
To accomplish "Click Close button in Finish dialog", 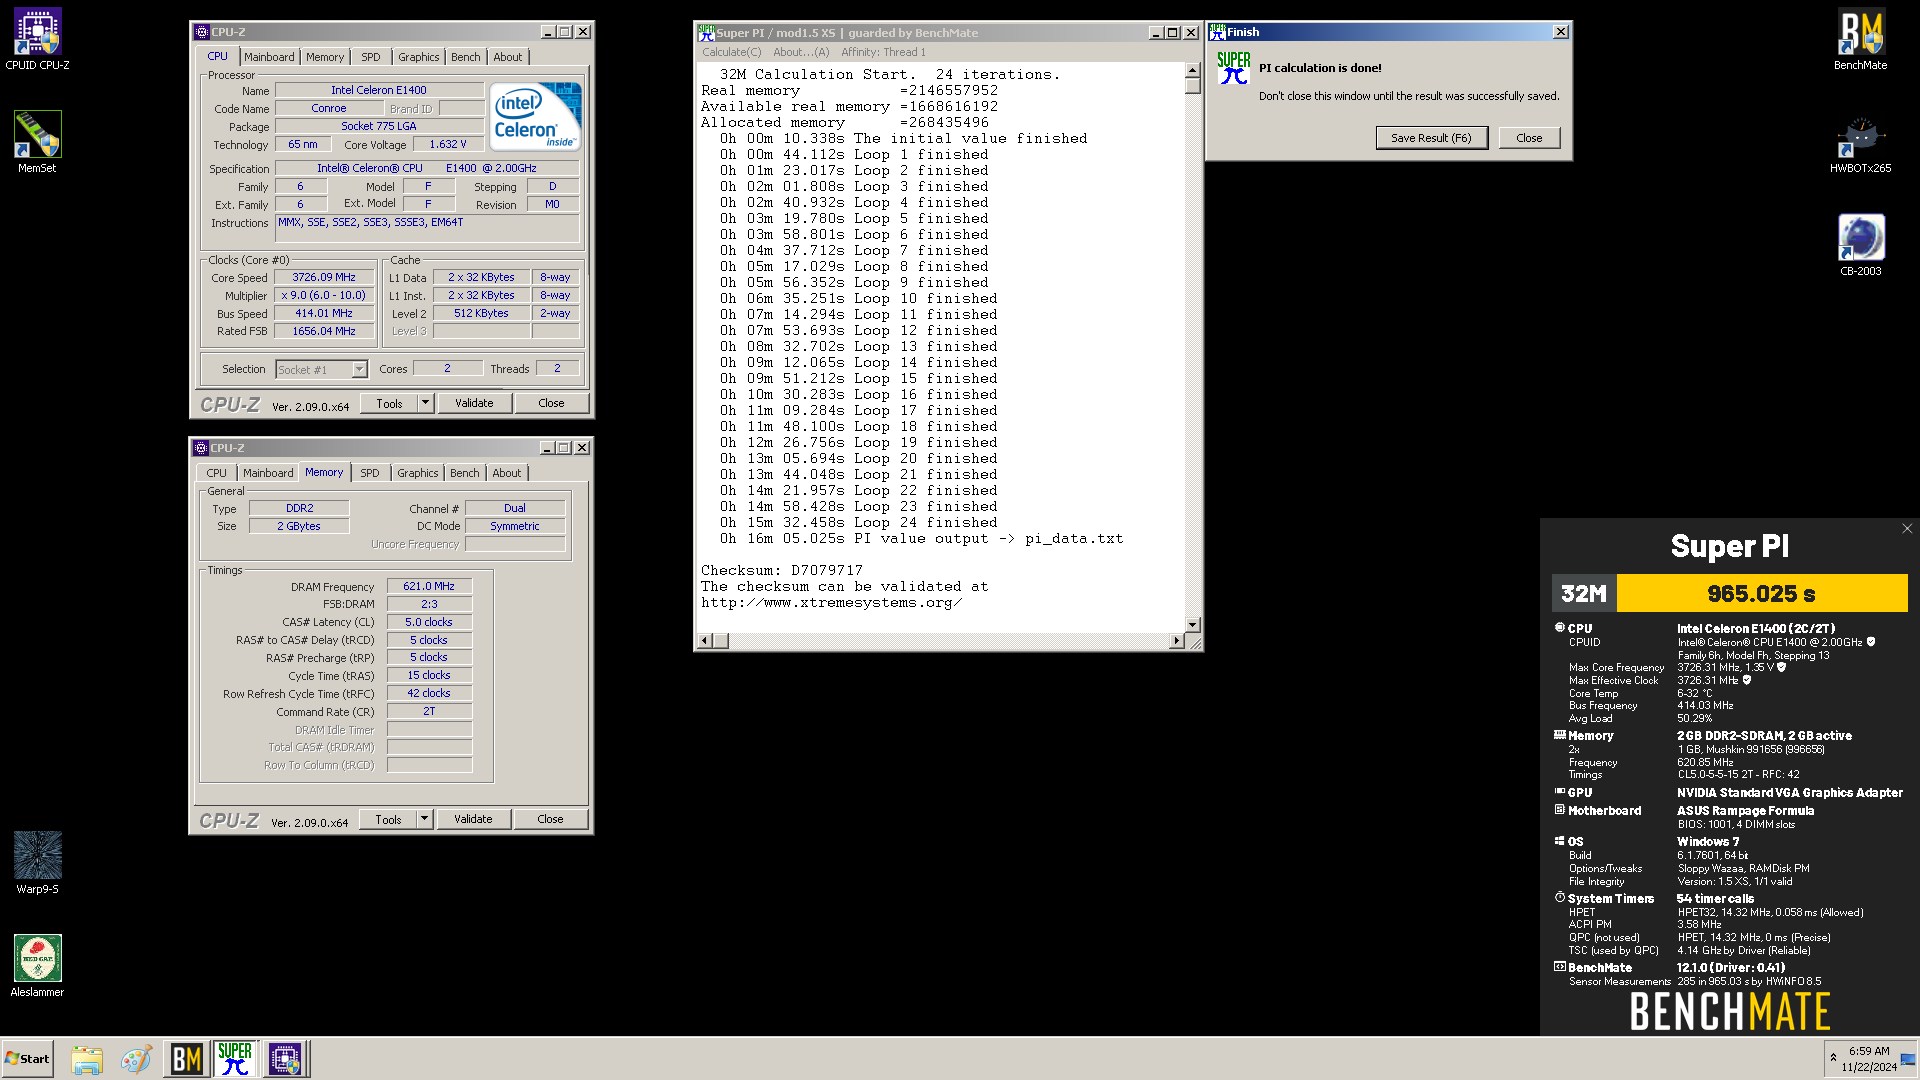I will pyautogui.click(x=1529, y=138).
